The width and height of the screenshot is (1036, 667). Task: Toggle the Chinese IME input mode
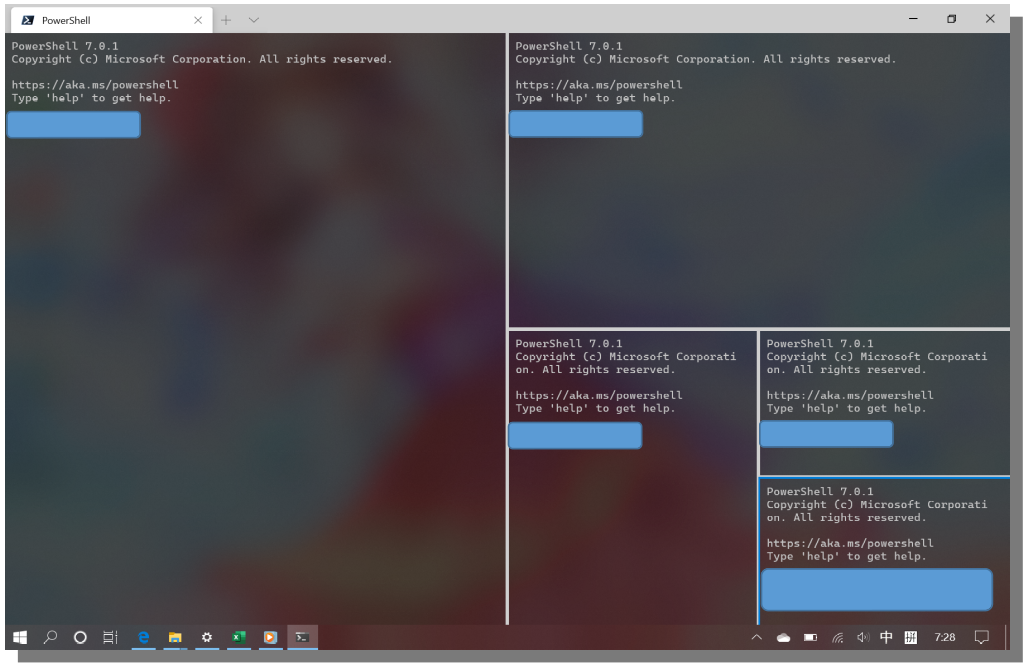coord(886,637)
